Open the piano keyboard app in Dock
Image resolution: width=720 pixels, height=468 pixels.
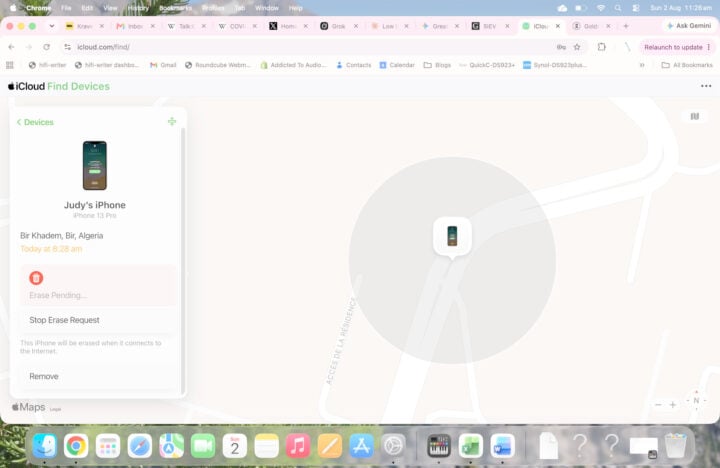tap(439, 445)
